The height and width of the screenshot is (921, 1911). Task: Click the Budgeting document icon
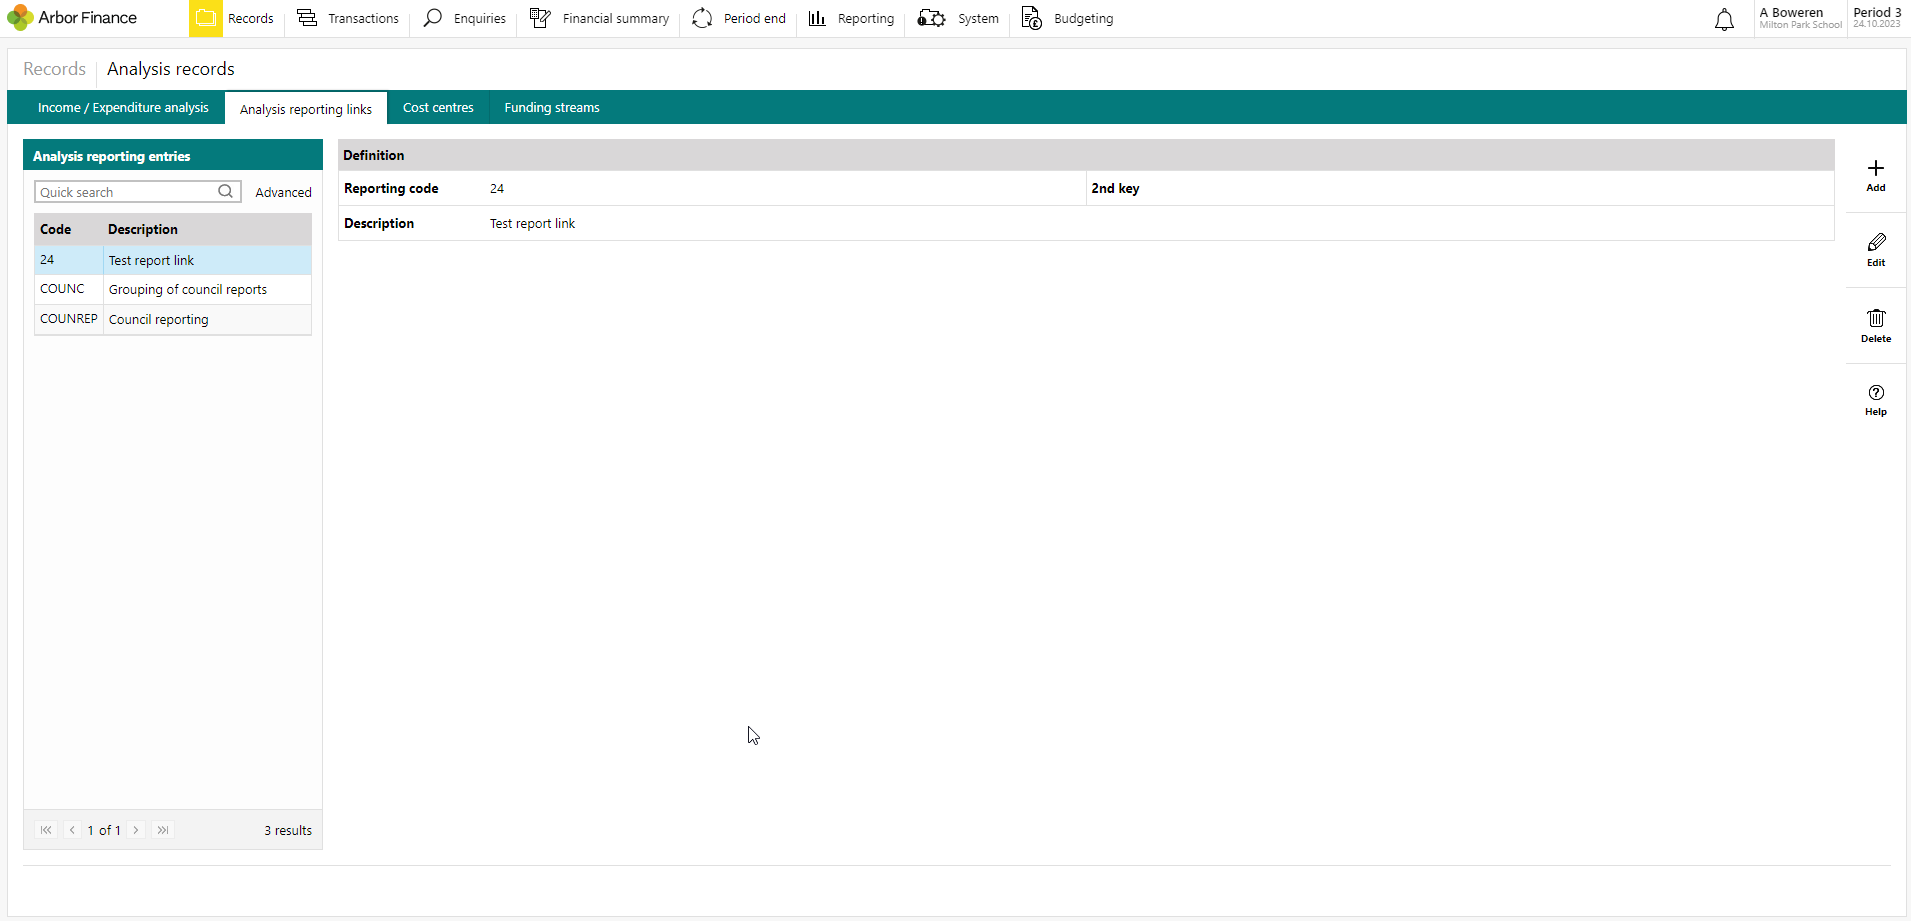(1032, 18)
